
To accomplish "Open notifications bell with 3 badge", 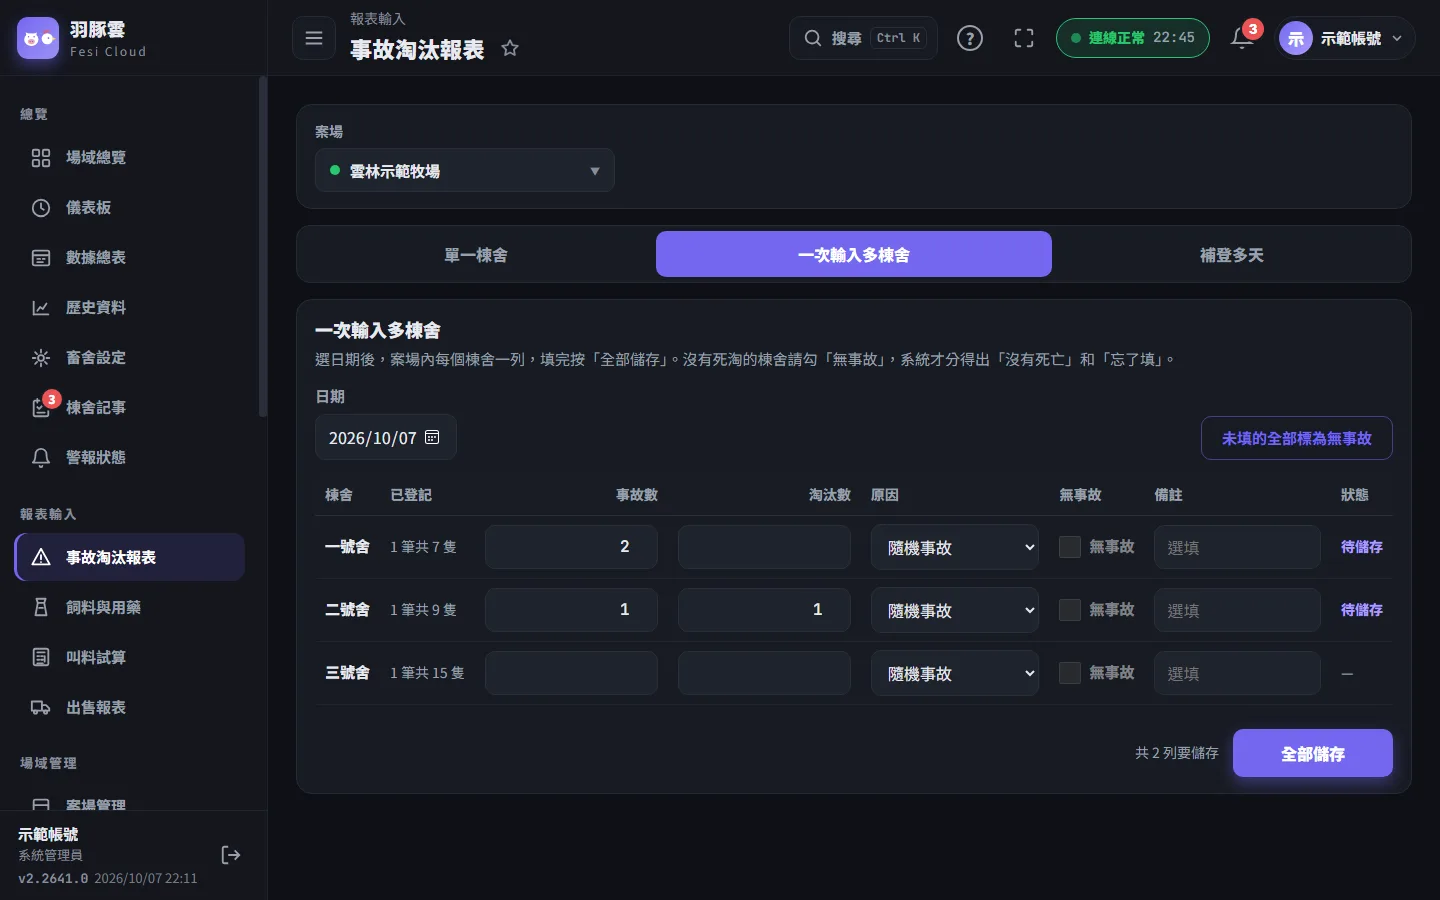I will coord(1242,38).
